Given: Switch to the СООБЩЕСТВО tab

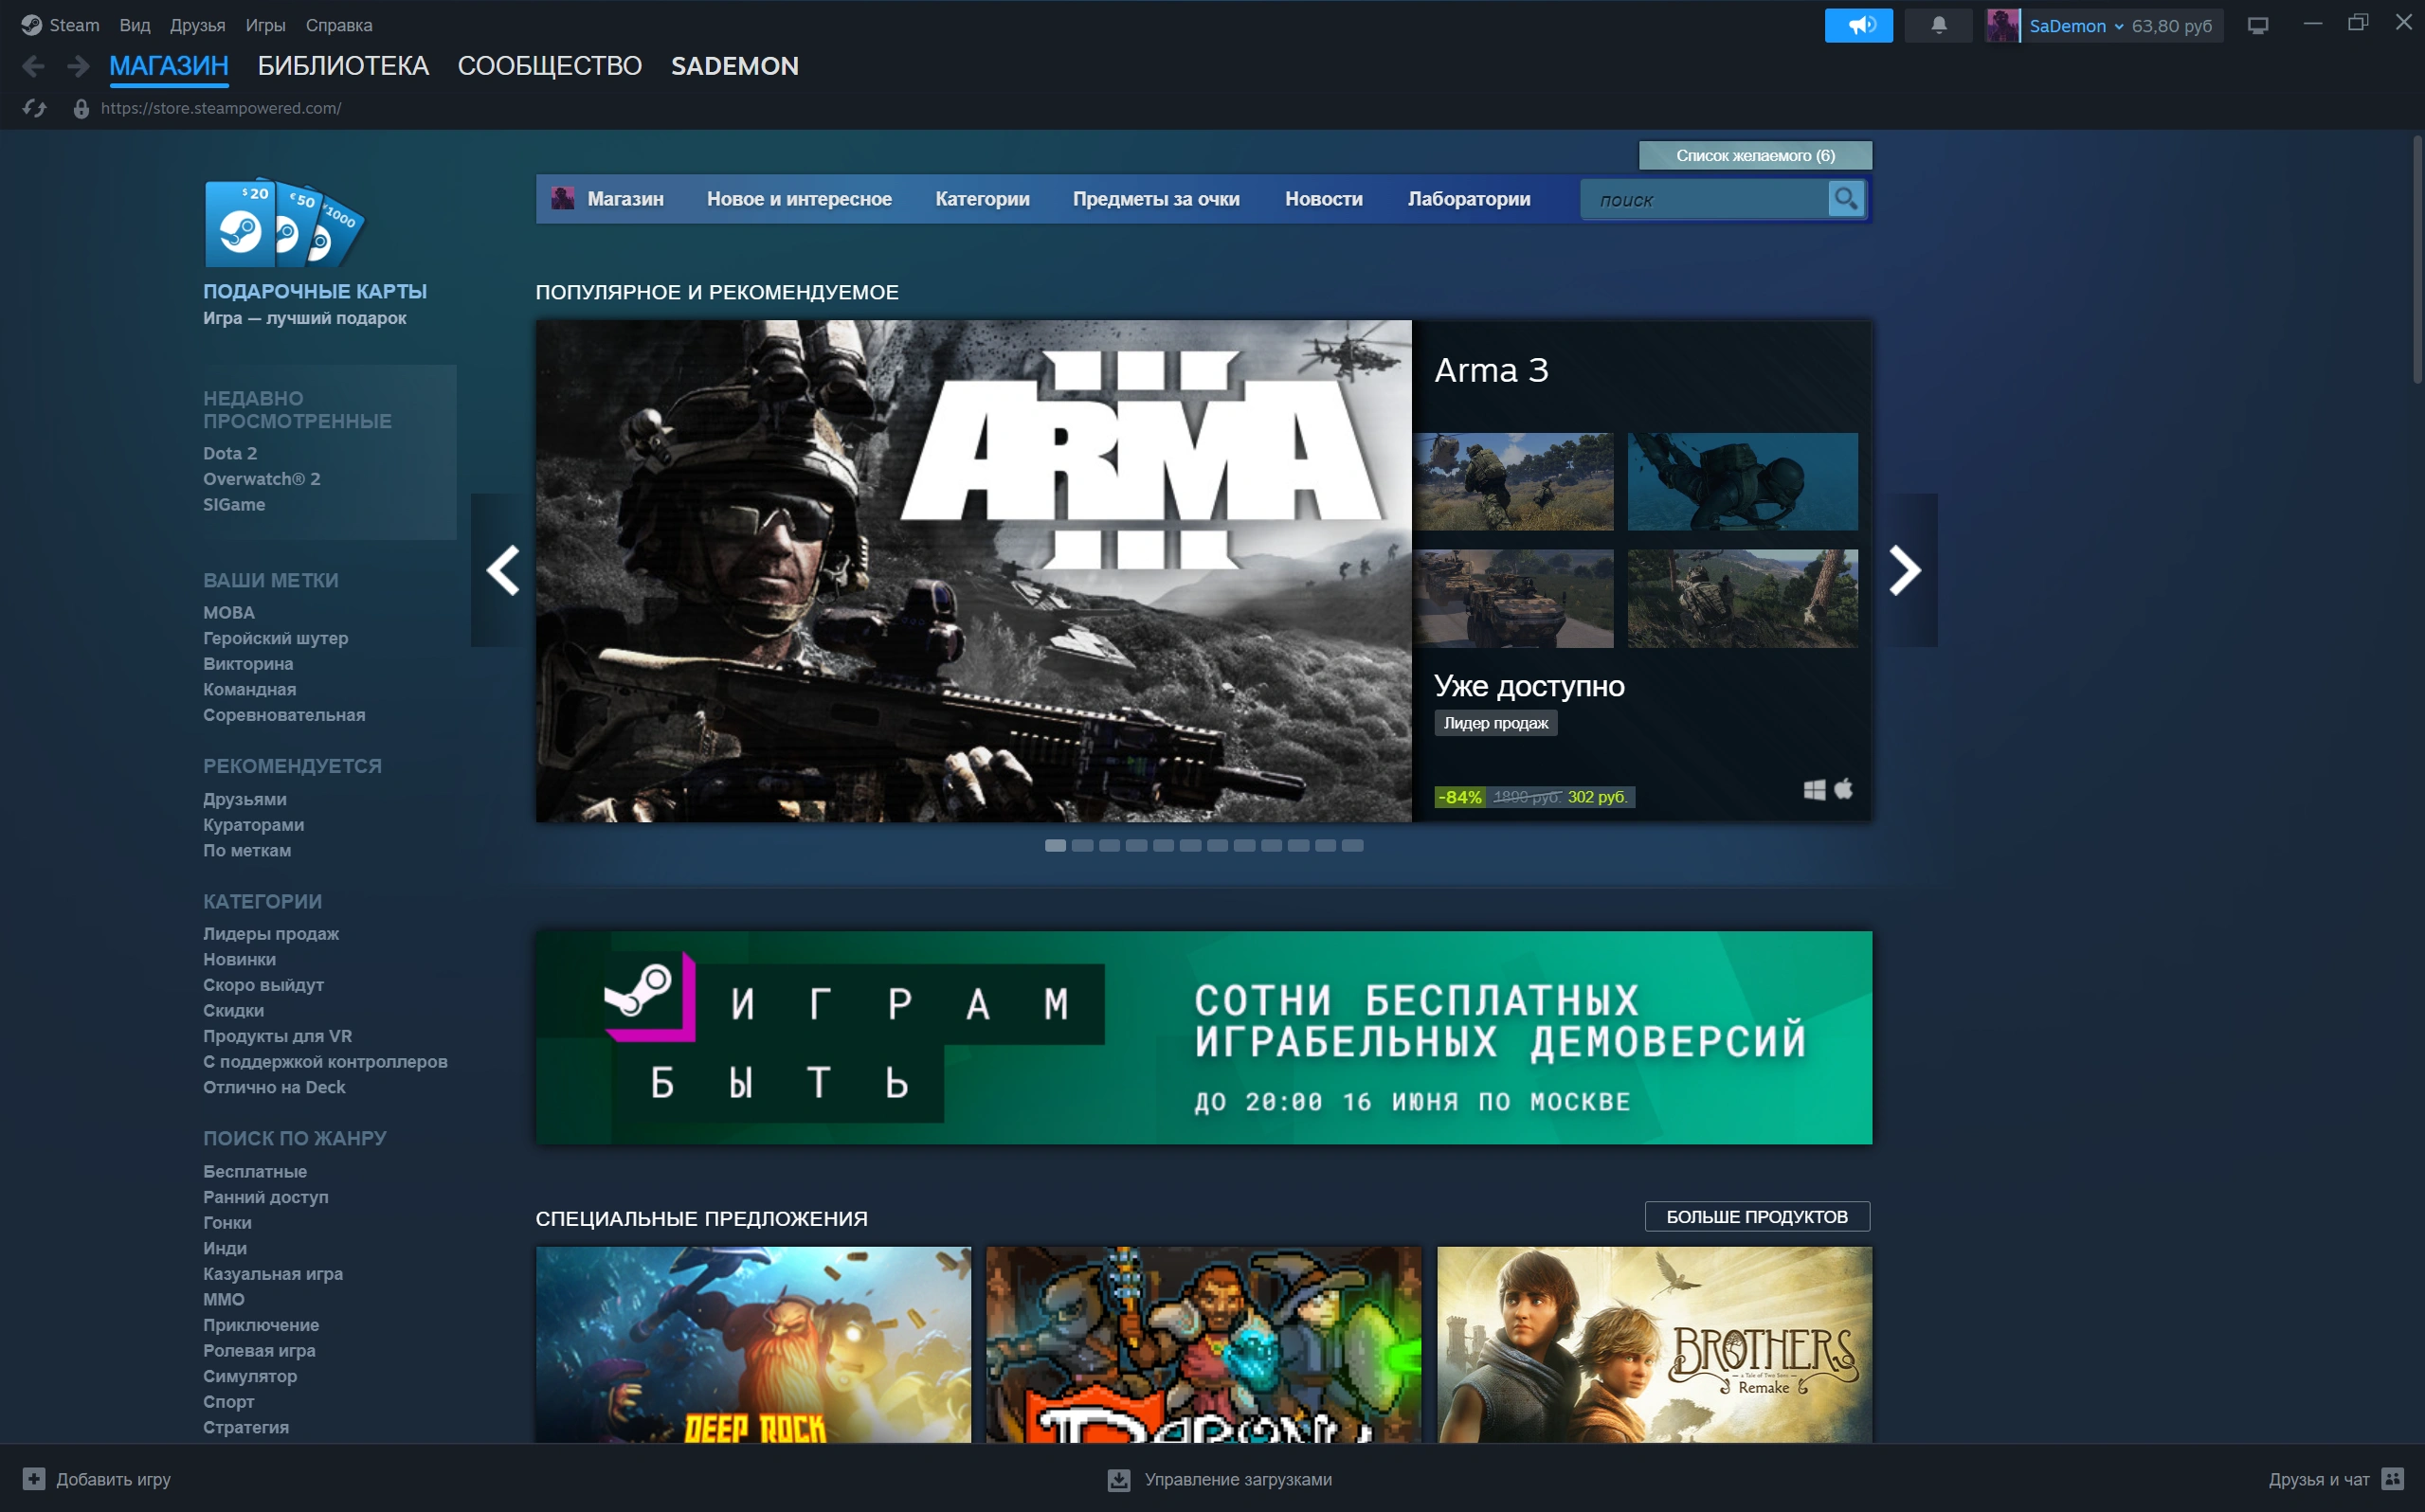Looking at the screenshot, I should pyautogui.click(x=549, y=66).
